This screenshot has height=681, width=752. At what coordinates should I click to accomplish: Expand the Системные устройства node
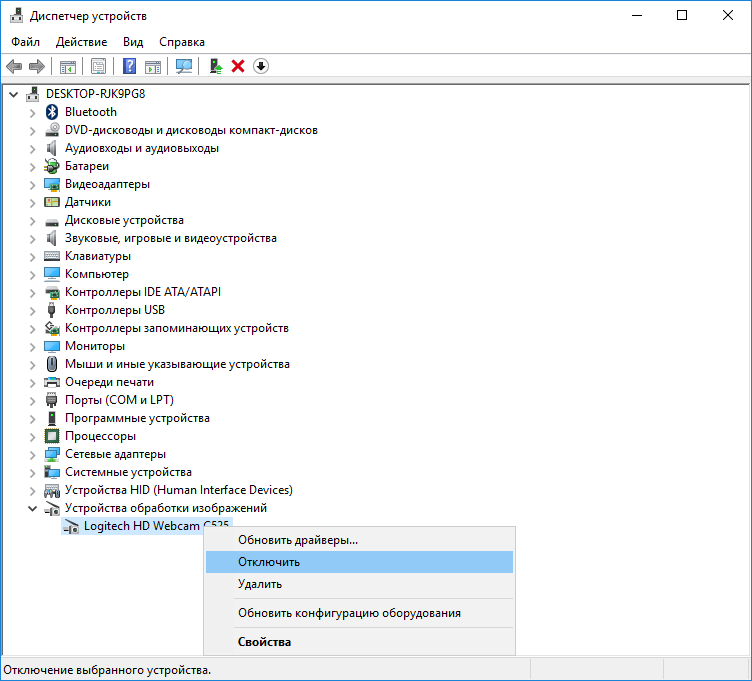coord(32,472)
